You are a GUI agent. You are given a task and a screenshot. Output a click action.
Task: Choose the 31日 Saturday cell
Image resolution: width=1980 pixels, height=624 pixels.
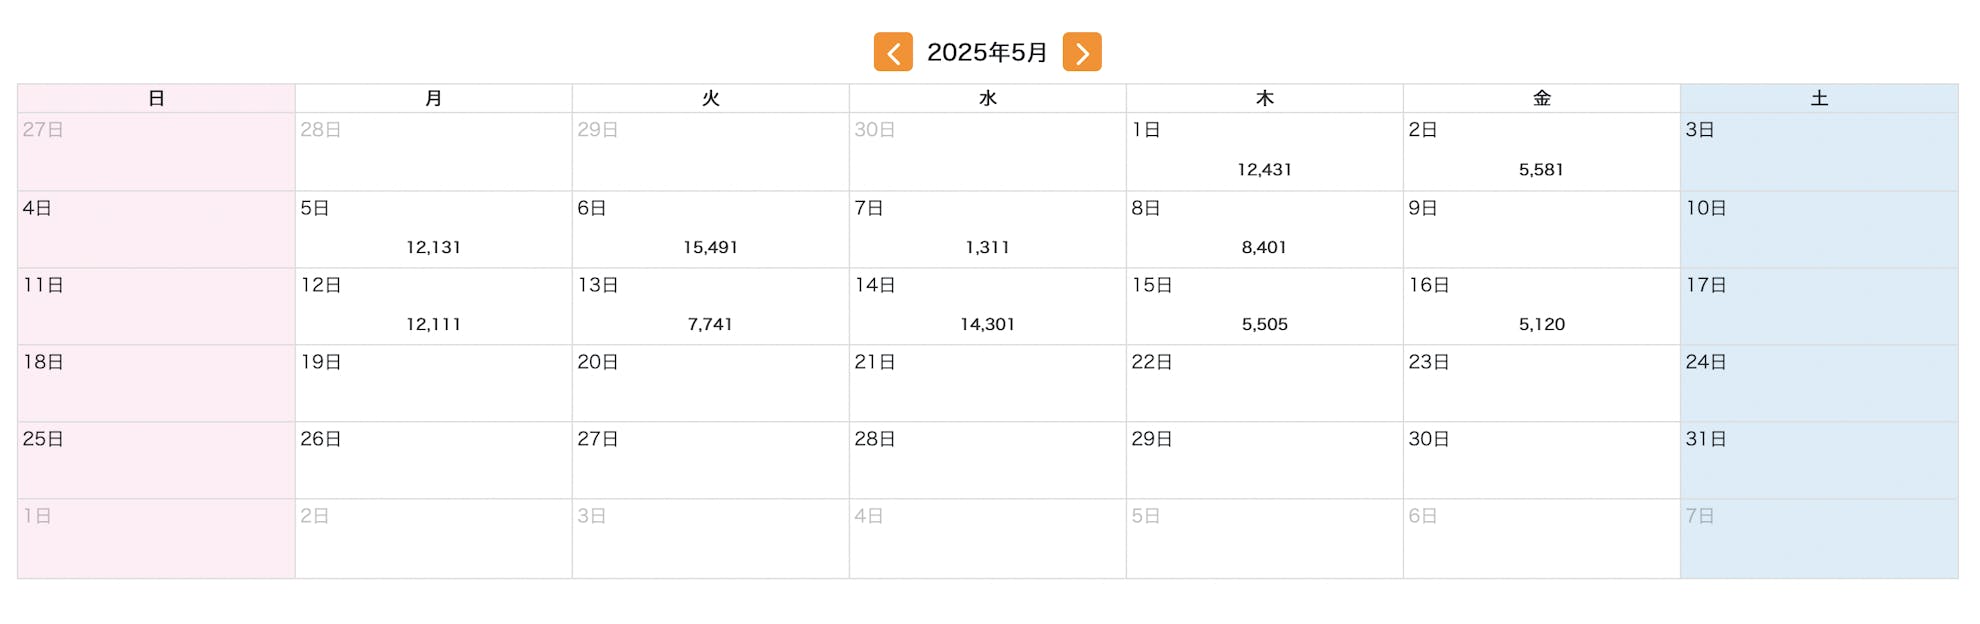(x=1819, y=460)
